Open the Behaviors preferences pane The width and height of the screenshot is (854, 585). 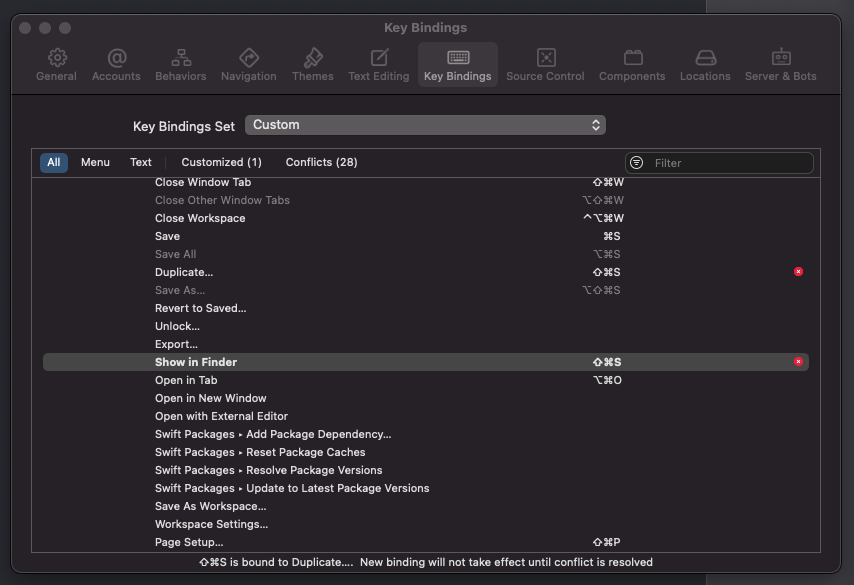pyautogui.click(x=181, y=65)
